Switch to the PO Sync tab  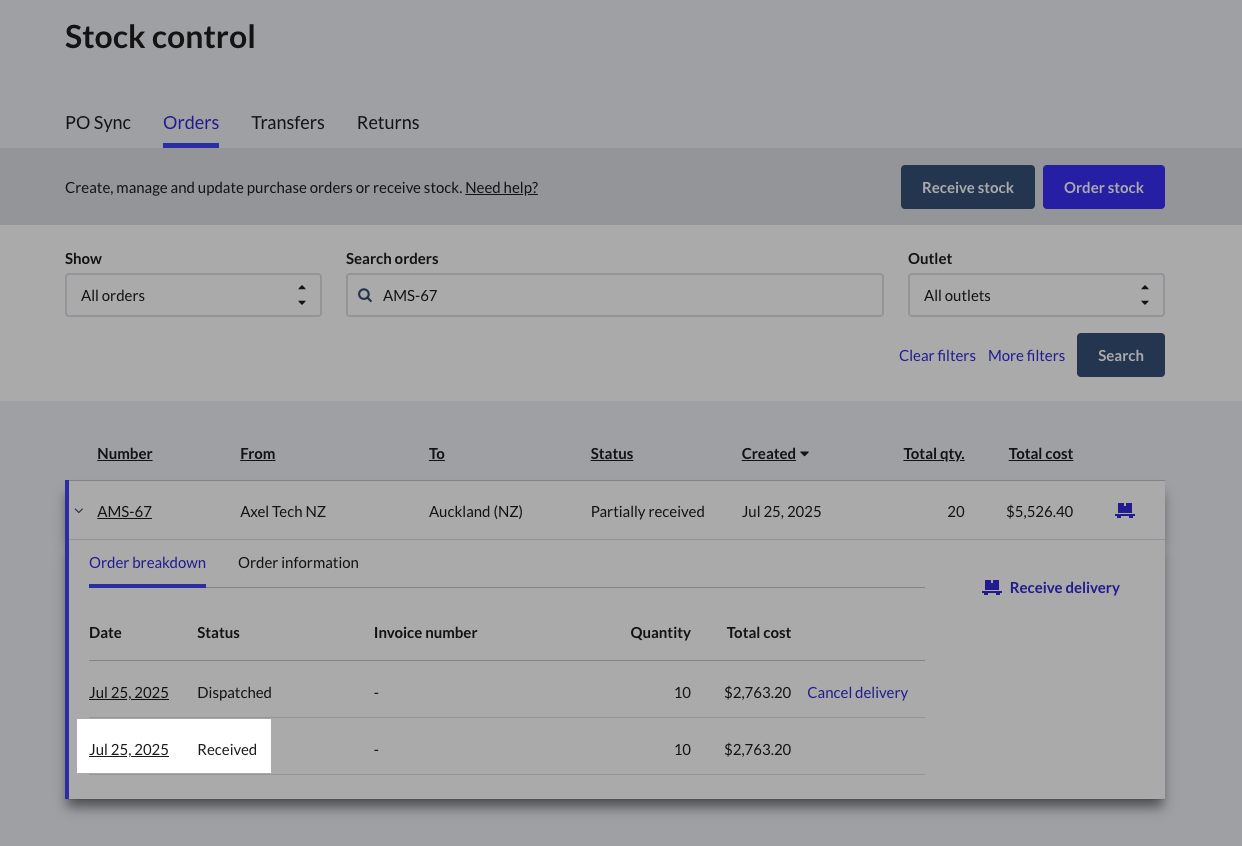point(98,123)
